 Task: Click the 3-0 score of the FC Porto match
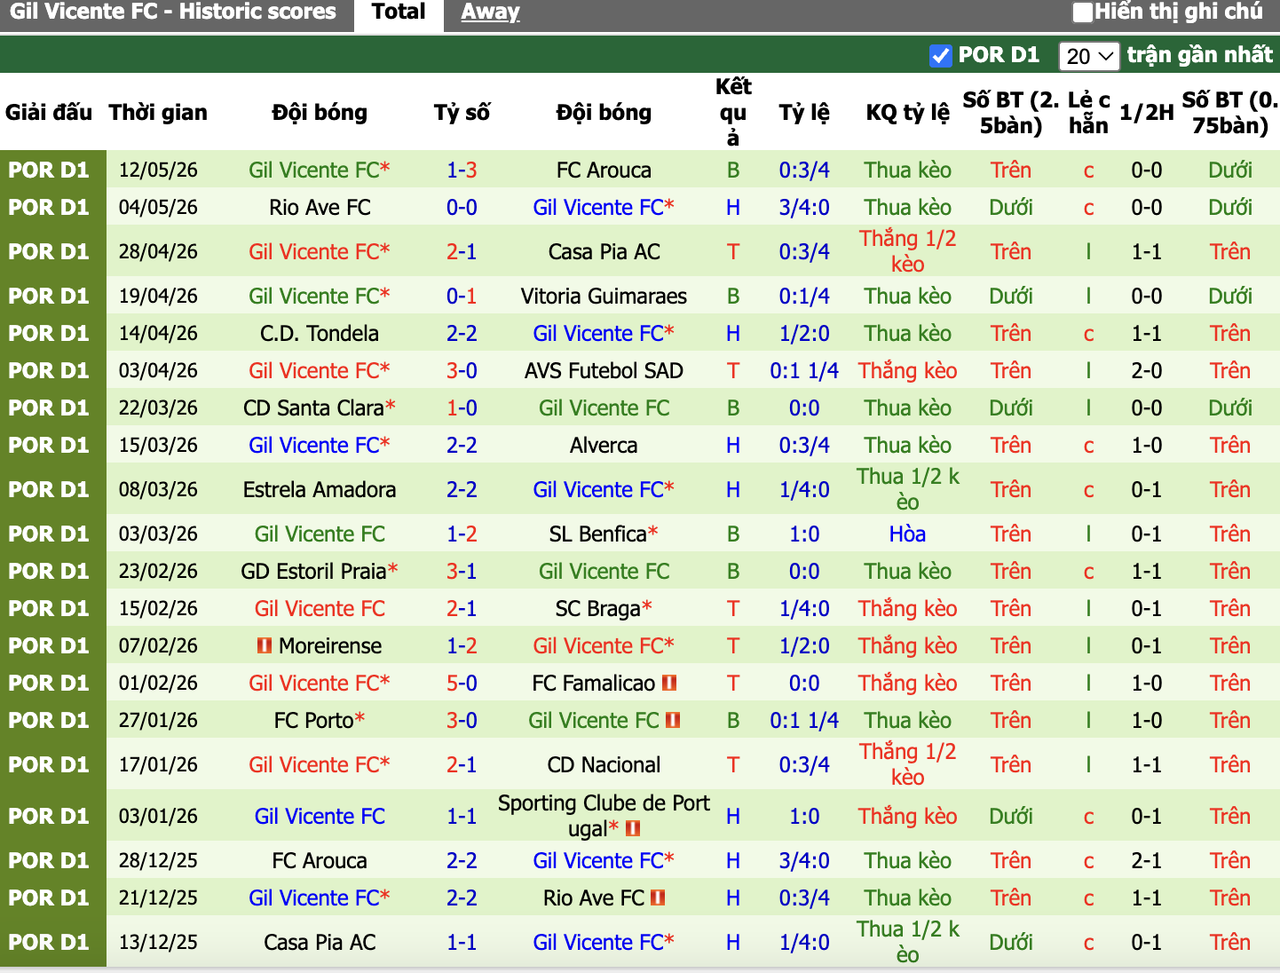point(462,720)
